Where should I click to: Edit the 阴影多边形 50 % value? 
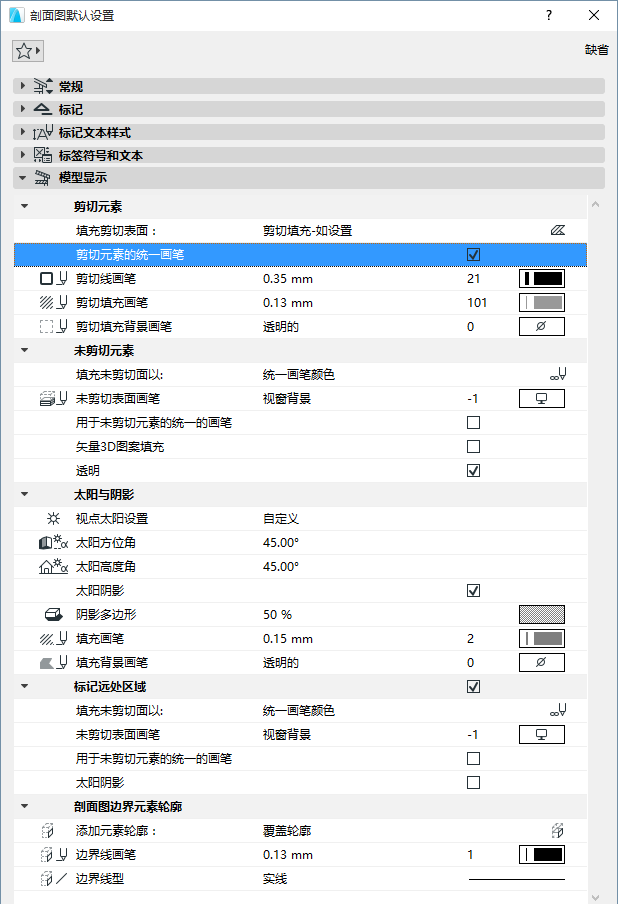coord(277,615)
